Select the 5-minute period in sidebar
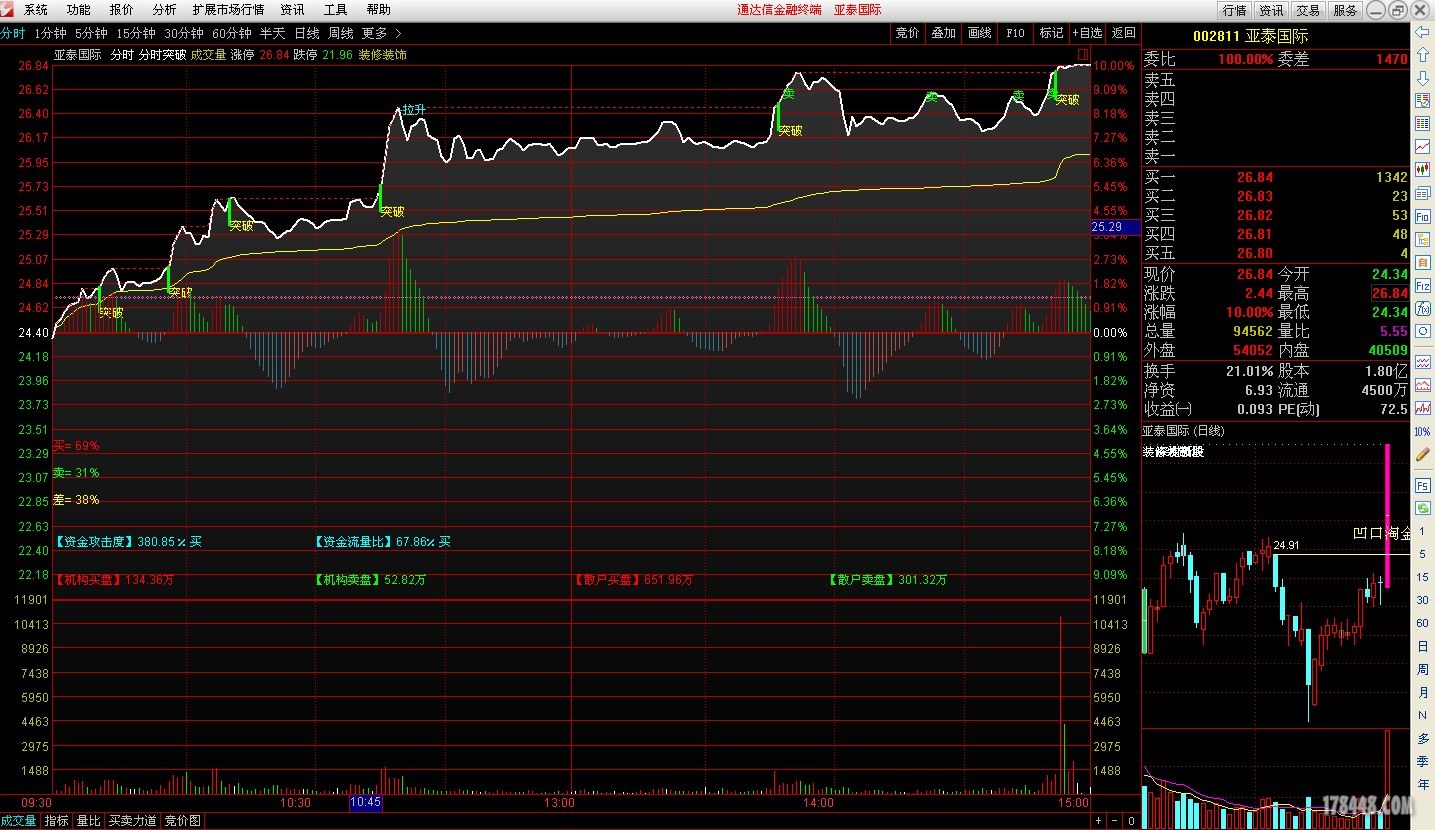This screenshot has width=1435, height=830. (1422, 554)
